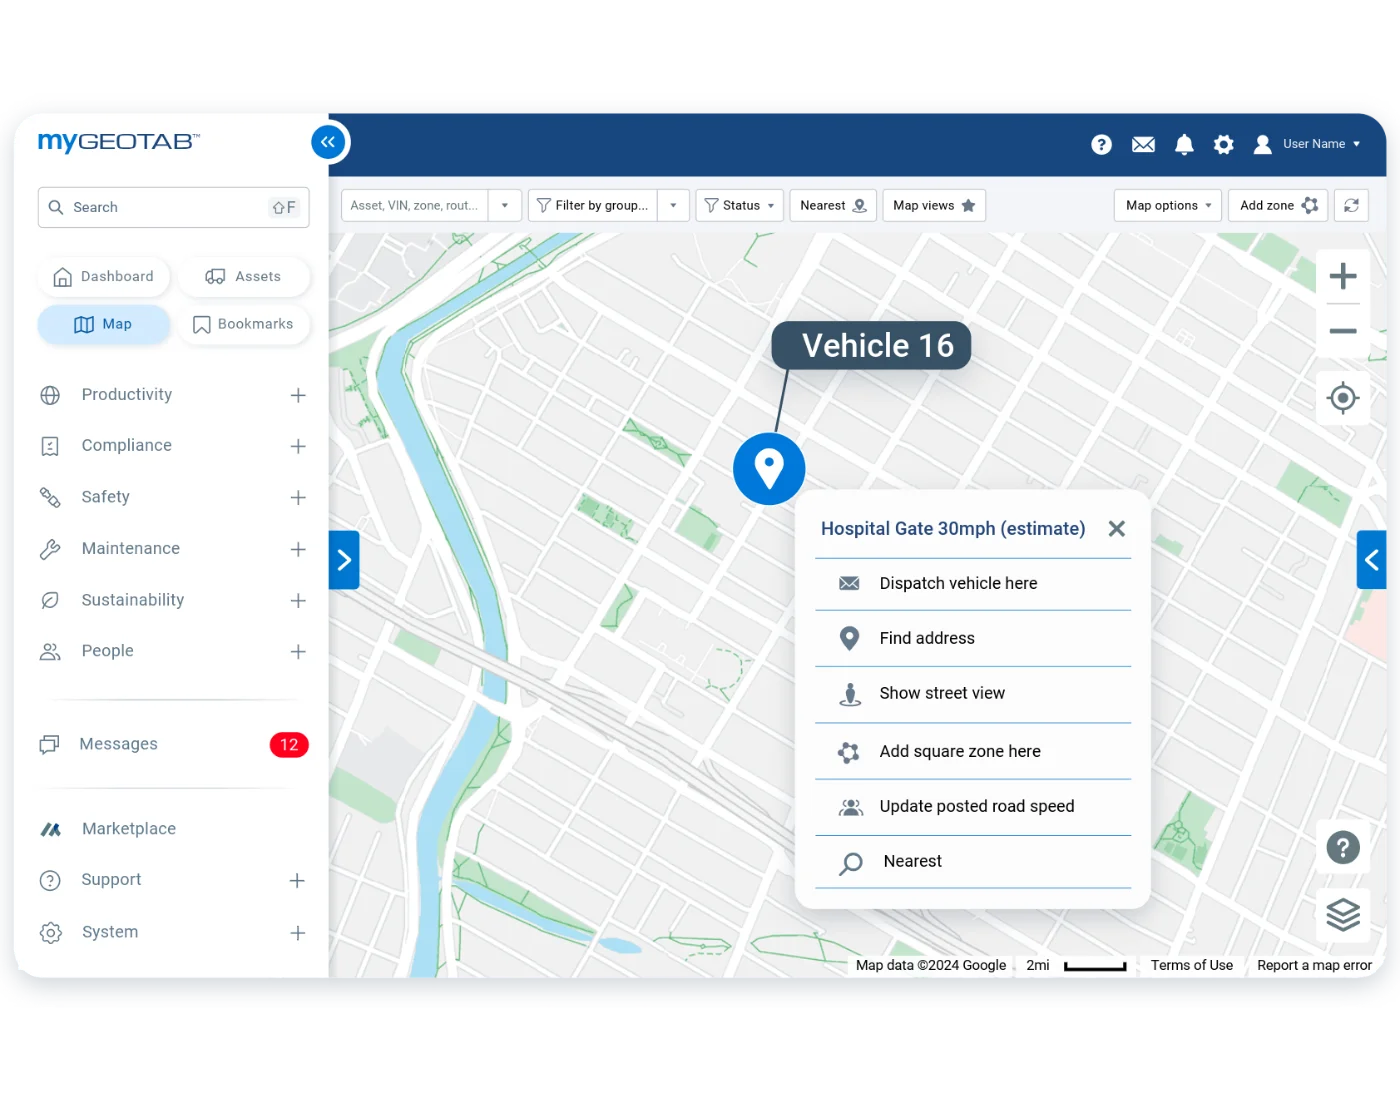1400x1093 pixels.
Task: Expand the Productivity section
Action: click(x=298, y=395)
